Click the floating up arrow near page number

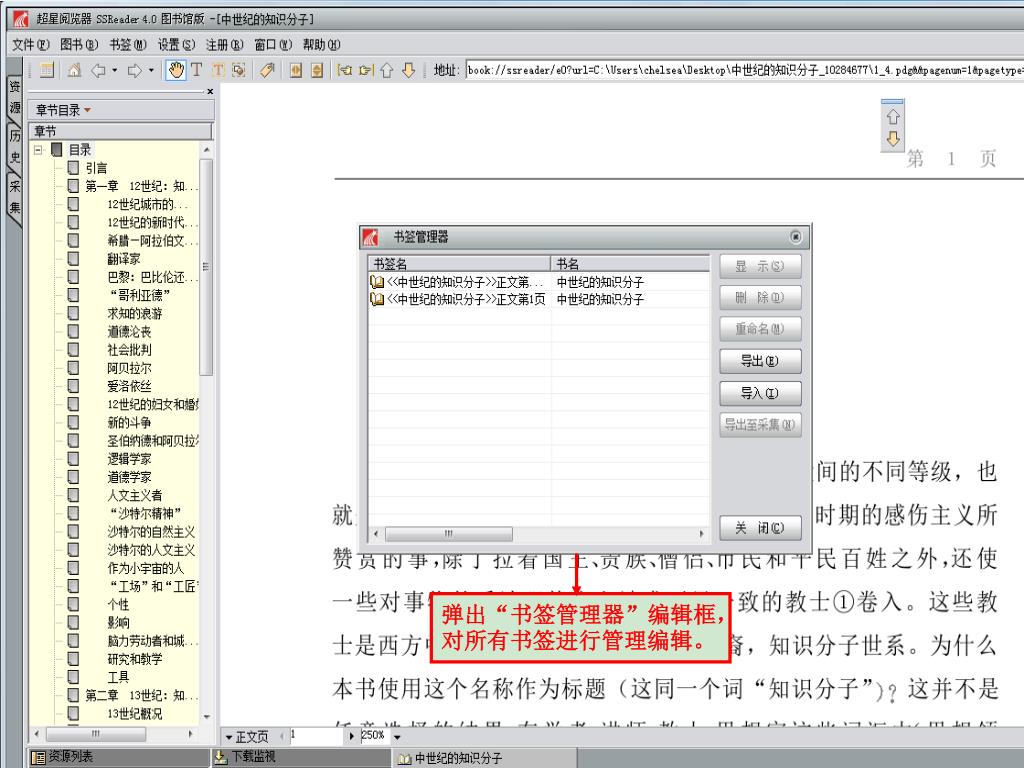coord(893,116)
